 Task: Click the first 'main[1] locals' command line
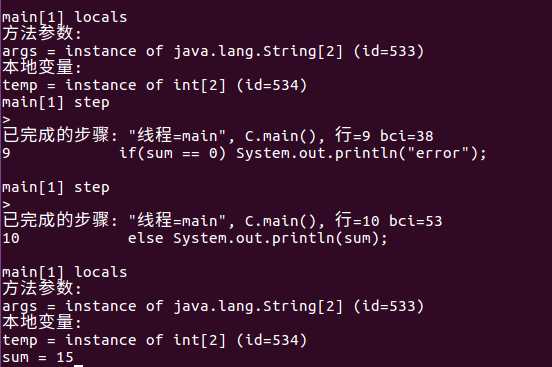click(x=64, y=17)
